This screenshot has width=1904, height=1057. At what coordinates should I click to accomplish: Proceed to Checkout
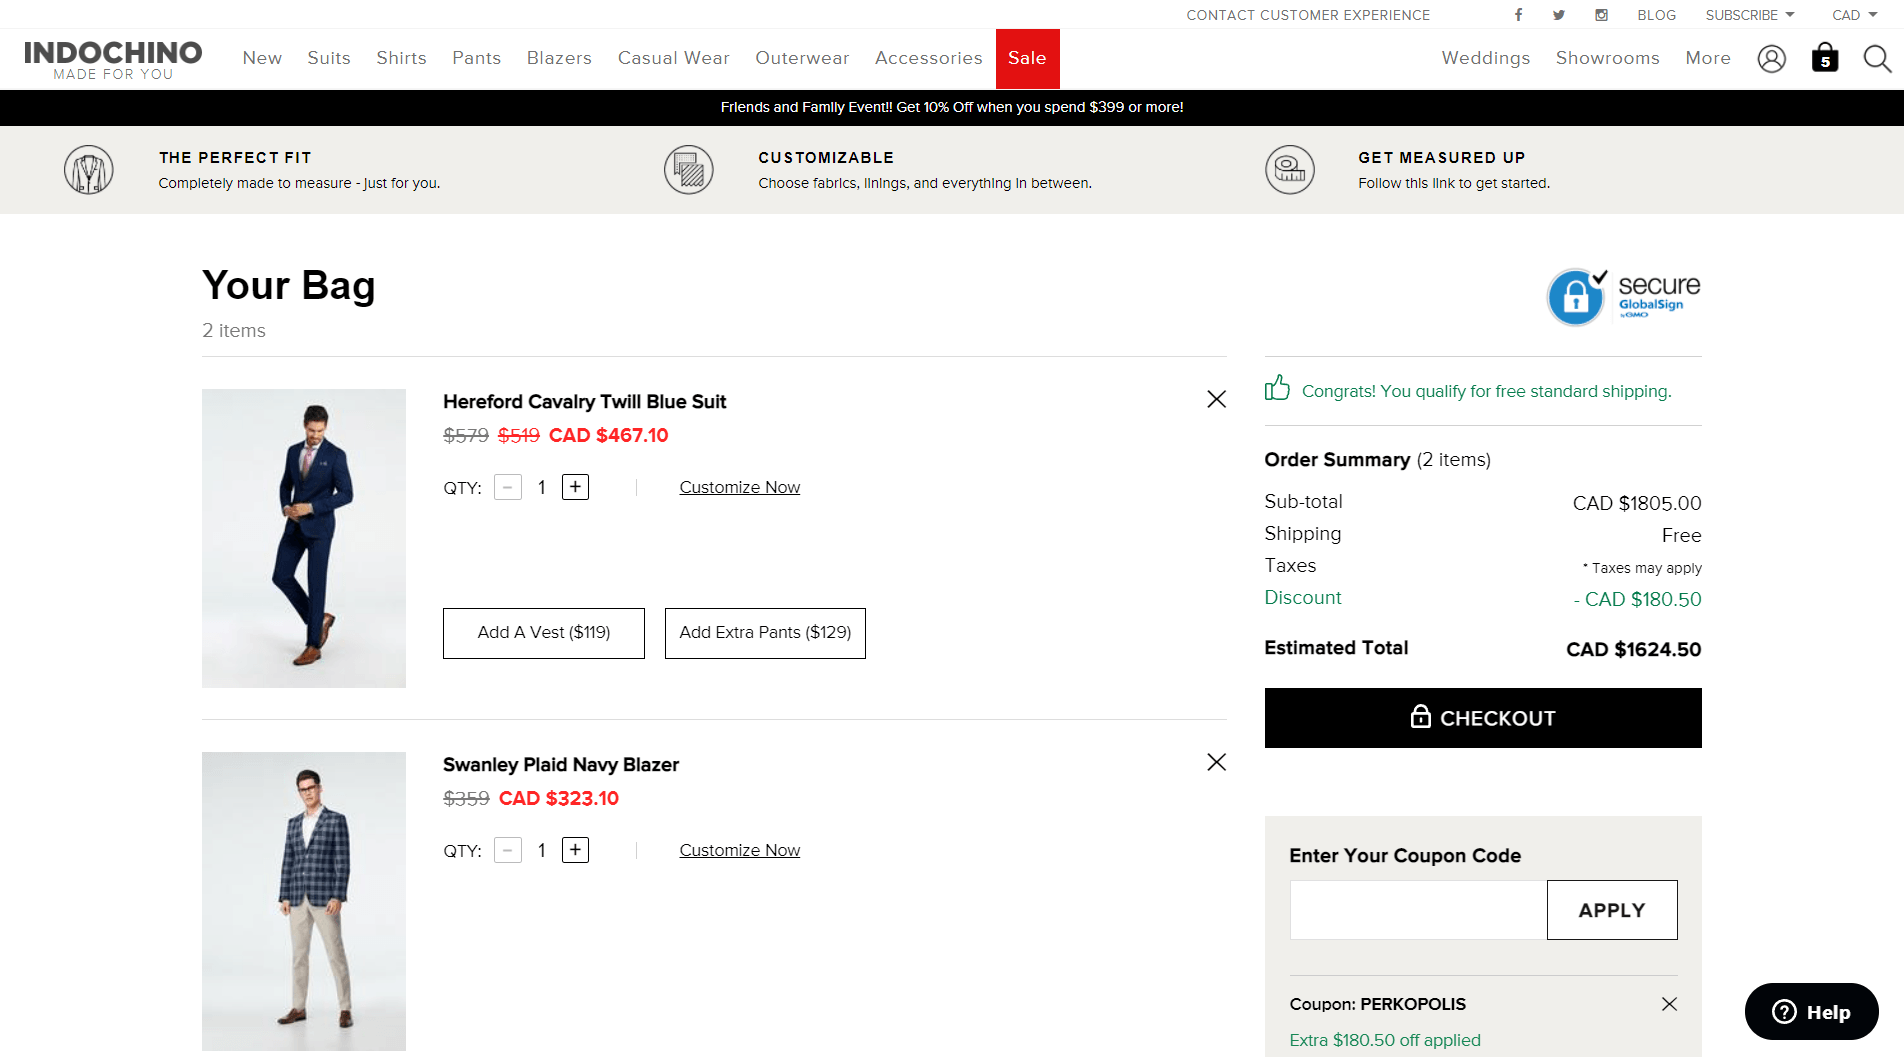(1482, 718)
